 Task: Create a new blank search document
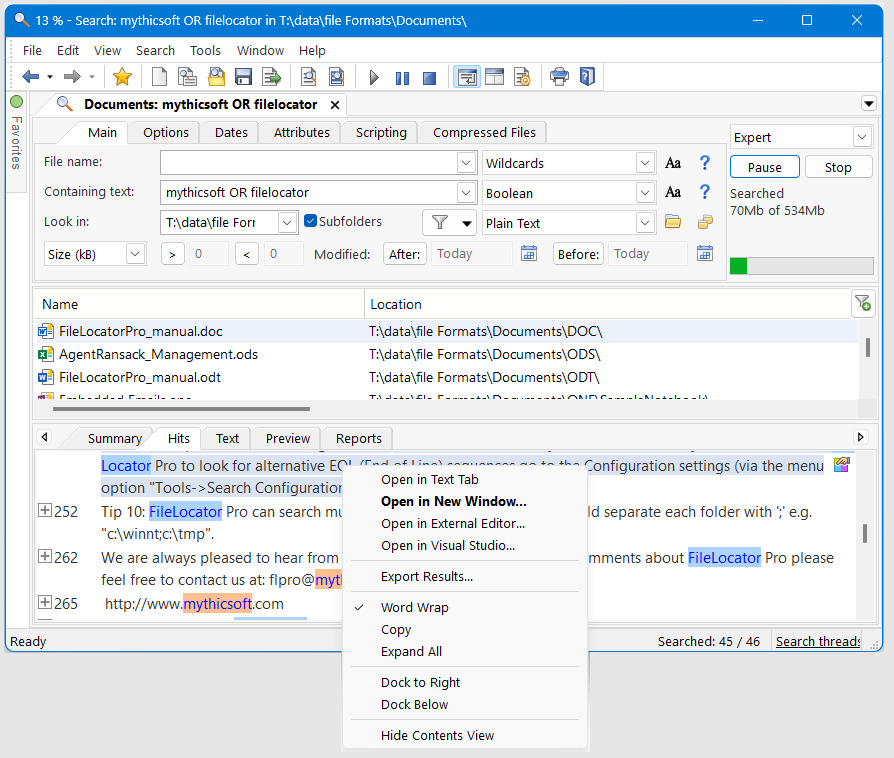point(159,76)
